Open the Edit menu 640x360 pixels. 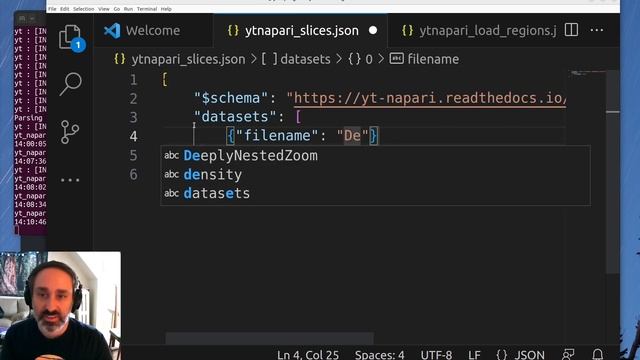tap(64, 9)
